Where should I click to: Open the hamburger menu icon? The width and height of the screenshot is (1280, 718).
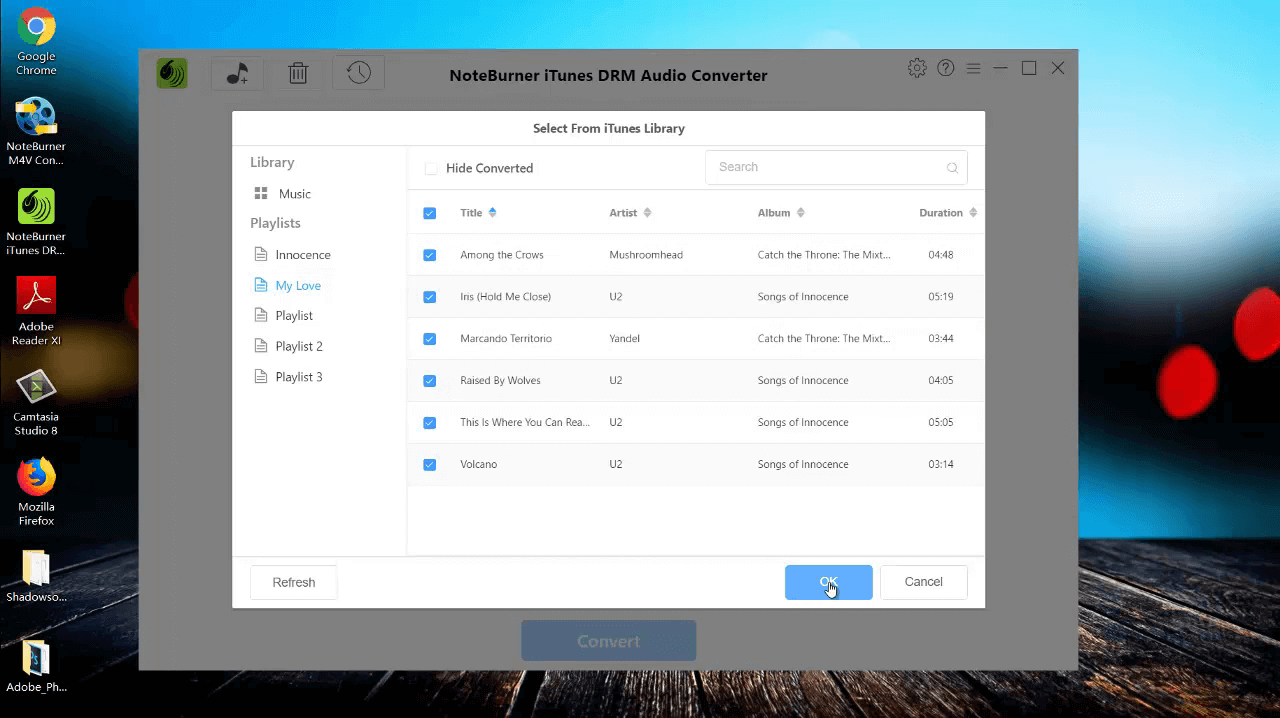click(x=973, y=69)
